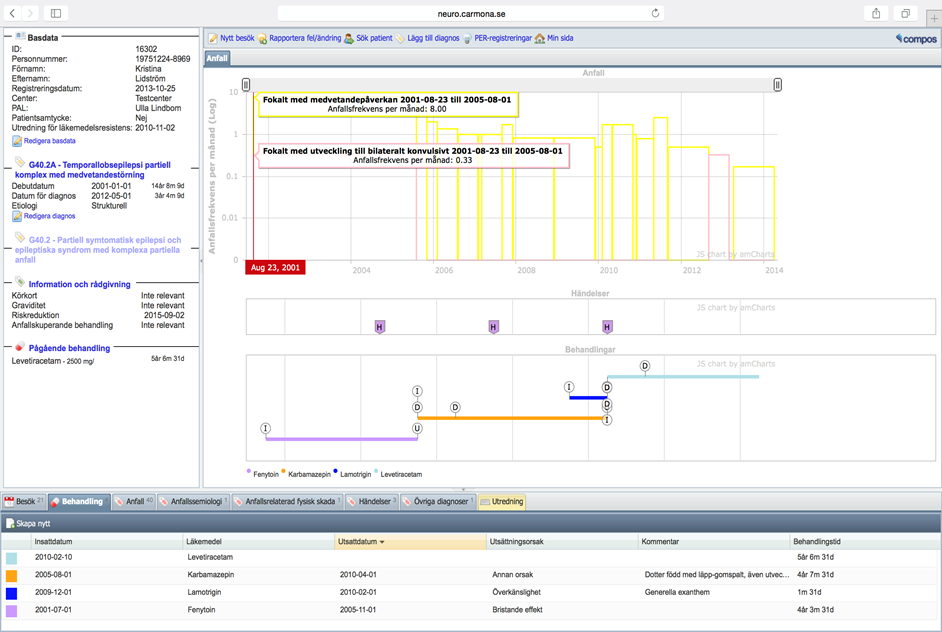Screen dimensions: 942x632
Task: Go forward with Safari's forward arrow
Action: tap(30, 13)
